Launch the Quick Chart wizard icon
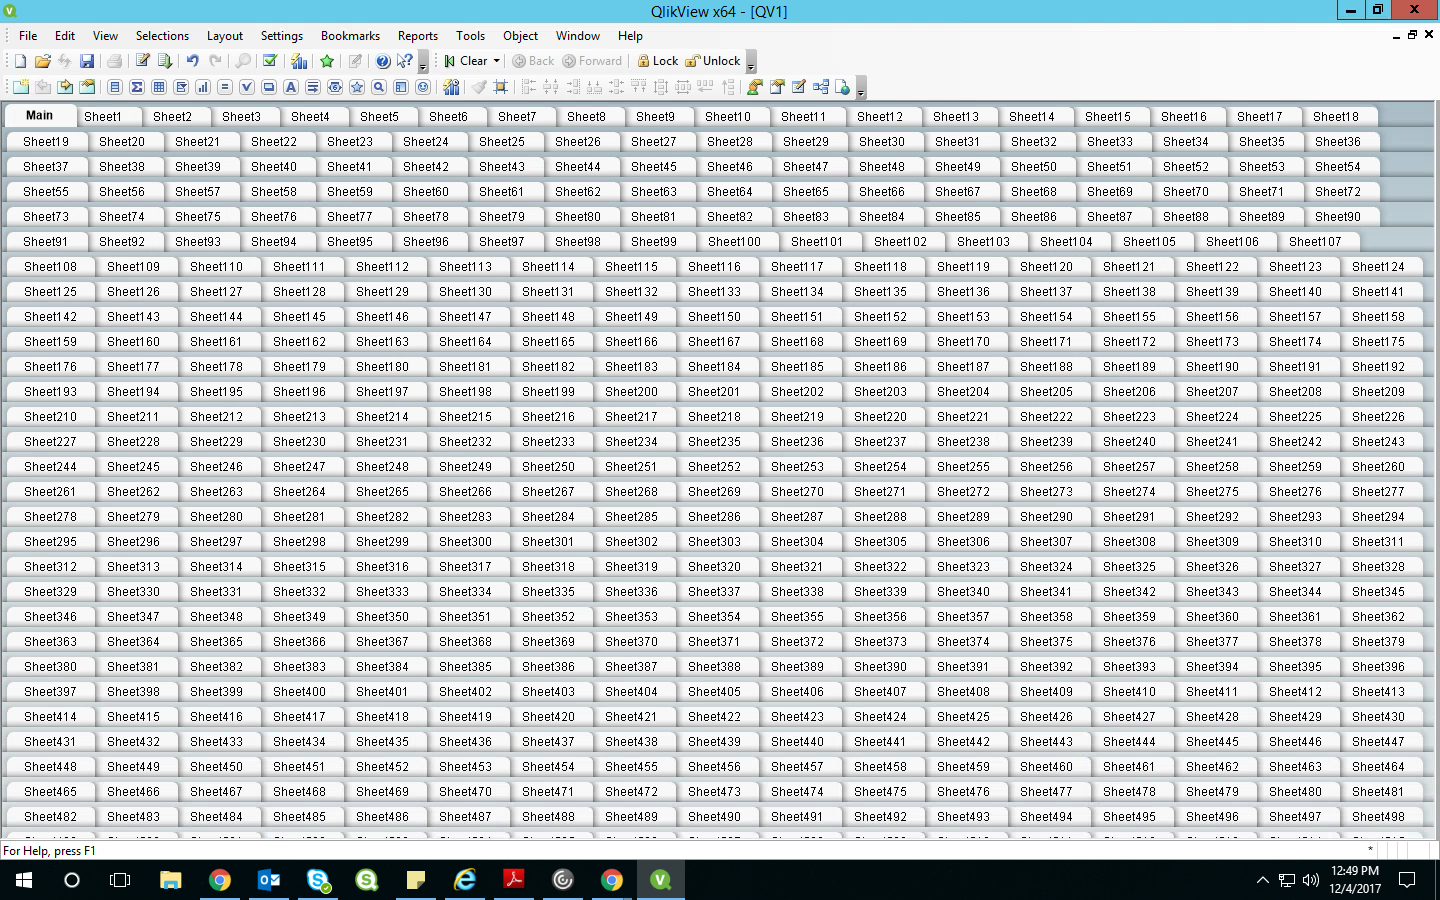 point(299,61)
